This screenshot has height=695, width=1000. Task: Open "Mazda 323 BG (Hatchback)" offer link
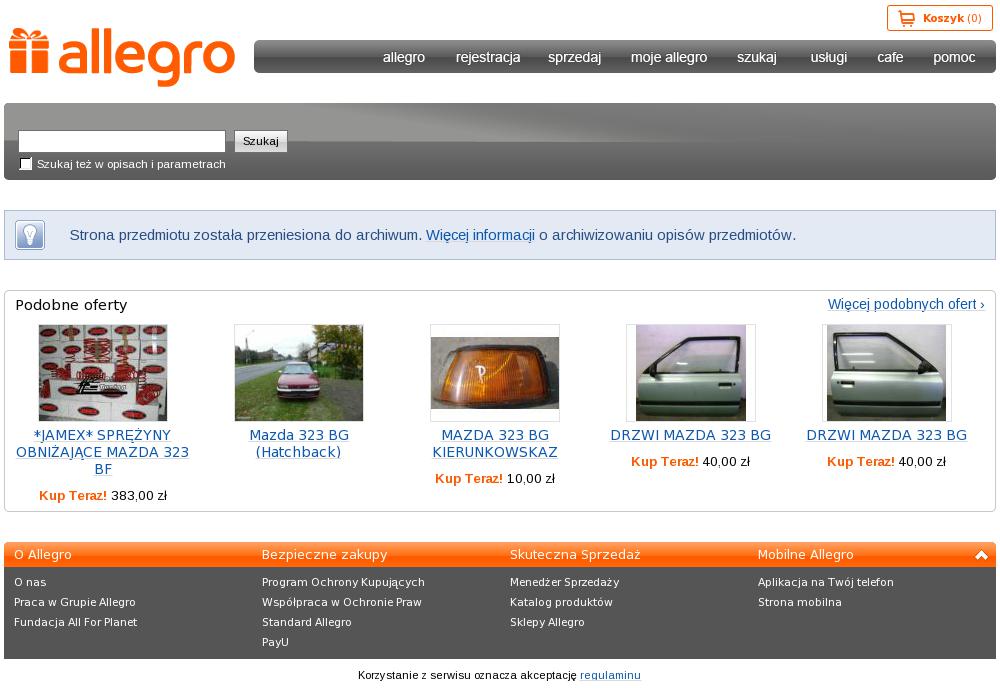pos(298,444)
